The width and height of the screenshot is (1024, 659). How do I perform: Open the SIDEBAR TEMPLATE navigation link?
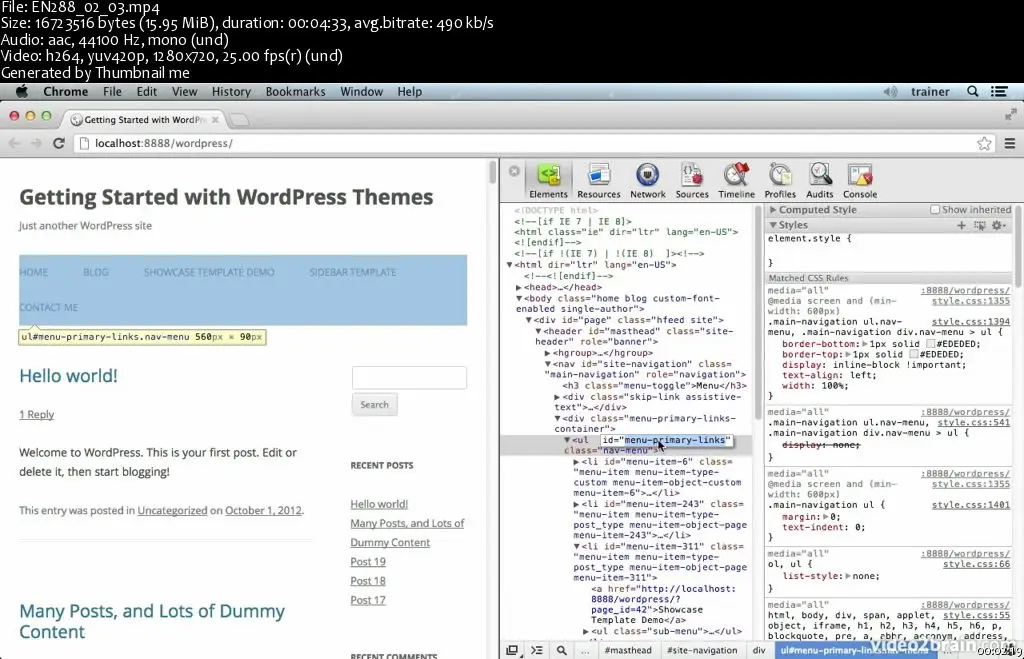click(x=353, y=272)
